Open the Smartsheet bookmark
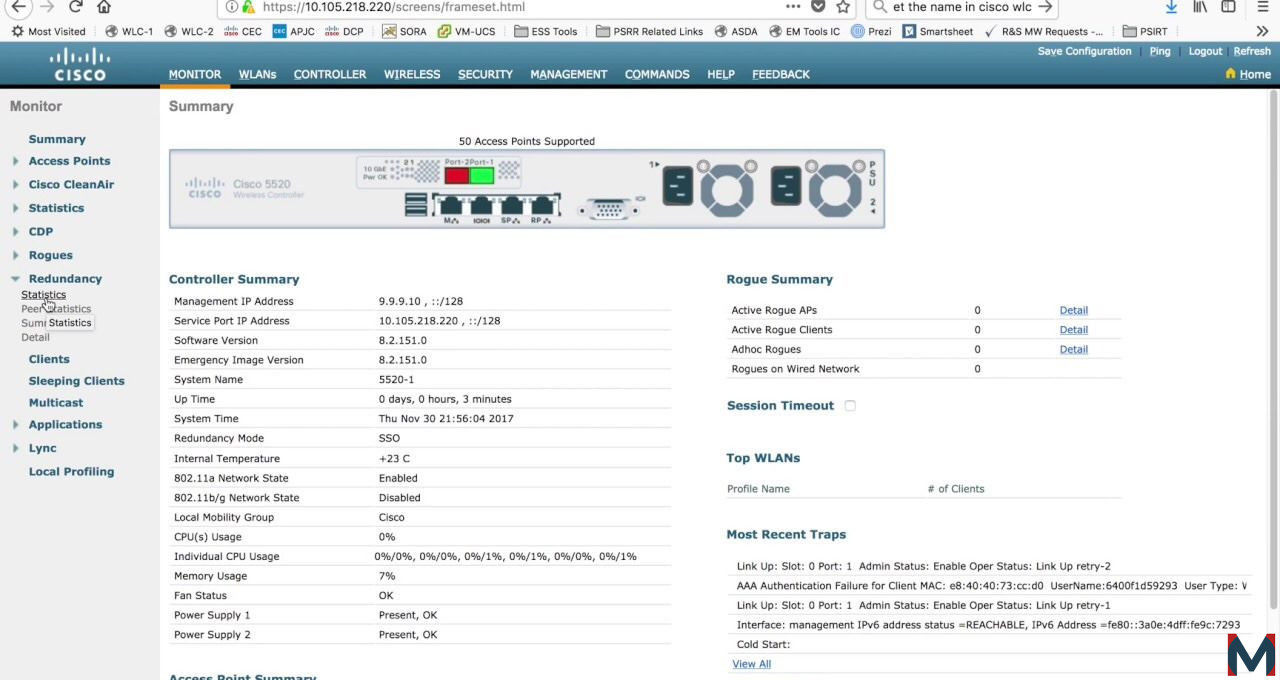1280x680 pixels. pyautogui.click(x=938, y=31)
